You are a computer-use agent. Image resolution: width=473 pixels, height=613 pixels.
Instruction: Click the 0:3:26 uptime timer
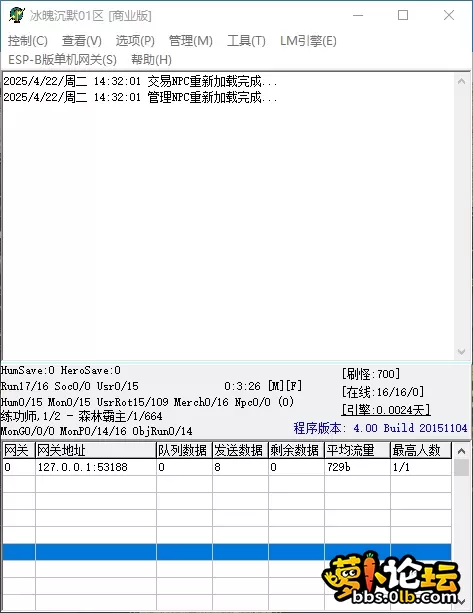point(242,386)
